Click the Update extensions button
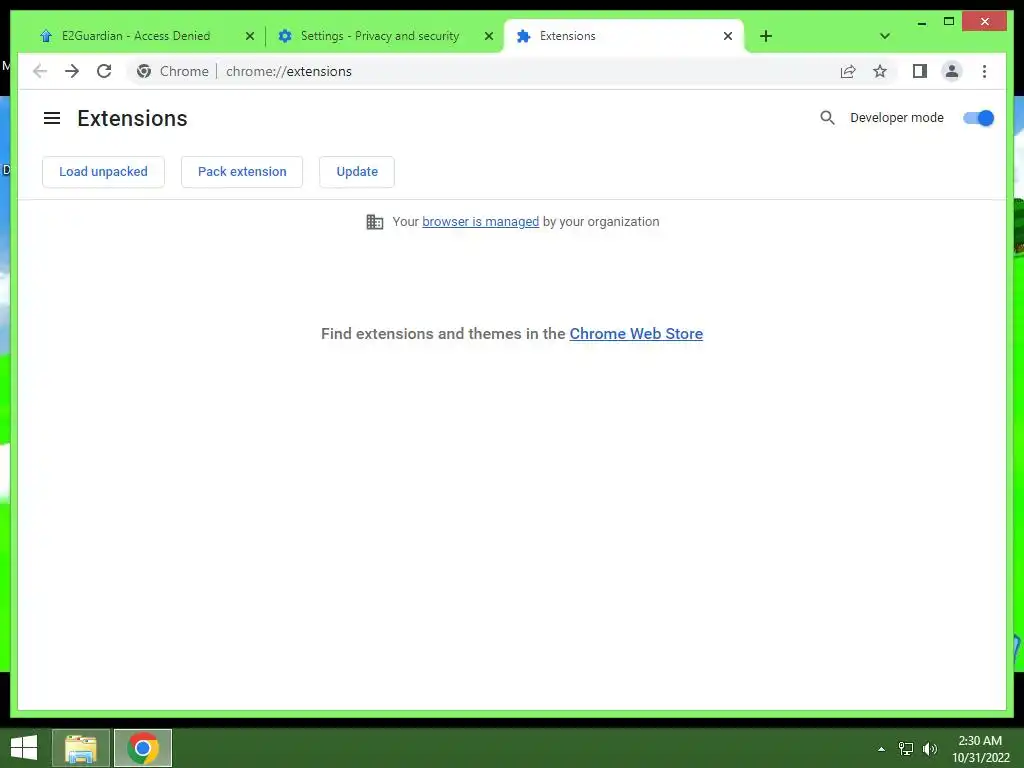The height and width of the screenshot is (768, 1024). coord(357,172)
